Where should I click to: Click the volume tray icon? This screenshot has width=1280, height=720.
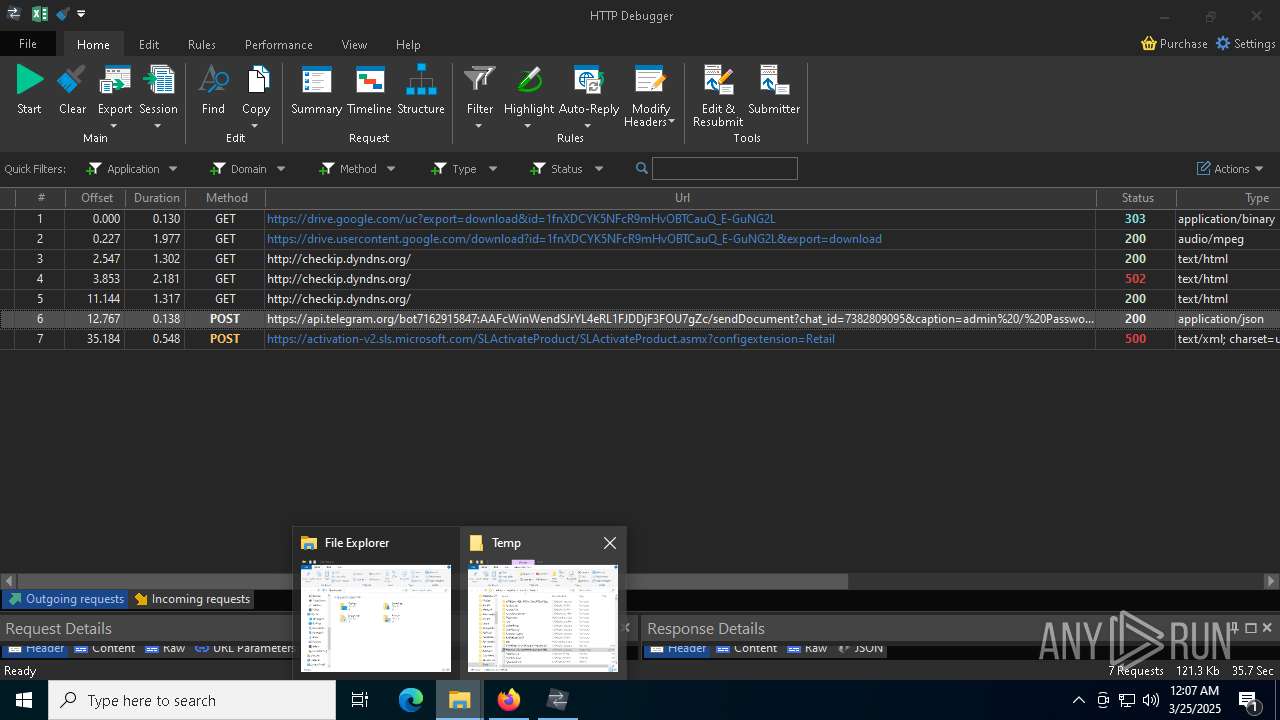click(1151, 700)
